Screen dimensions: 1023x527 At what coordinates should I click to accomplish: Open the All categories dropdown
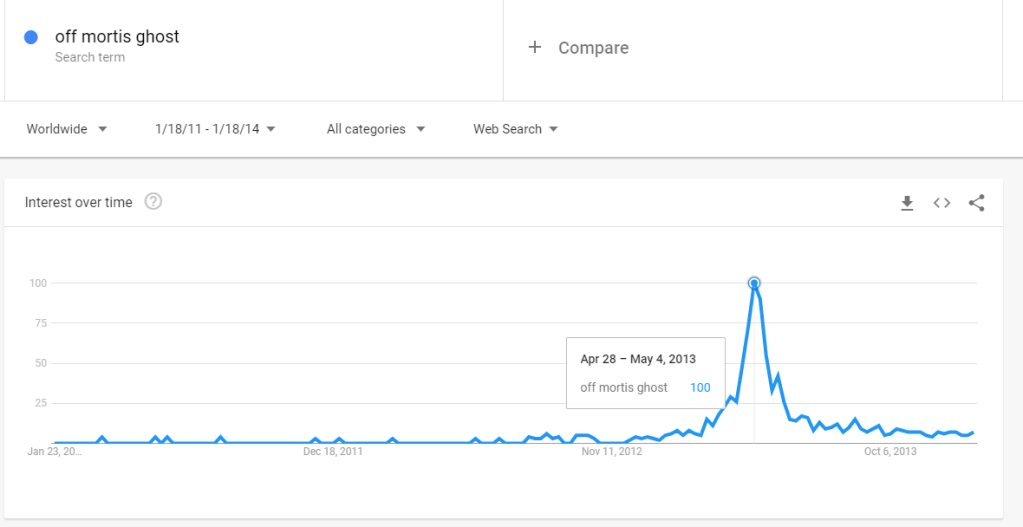click(x=376, y=129)
